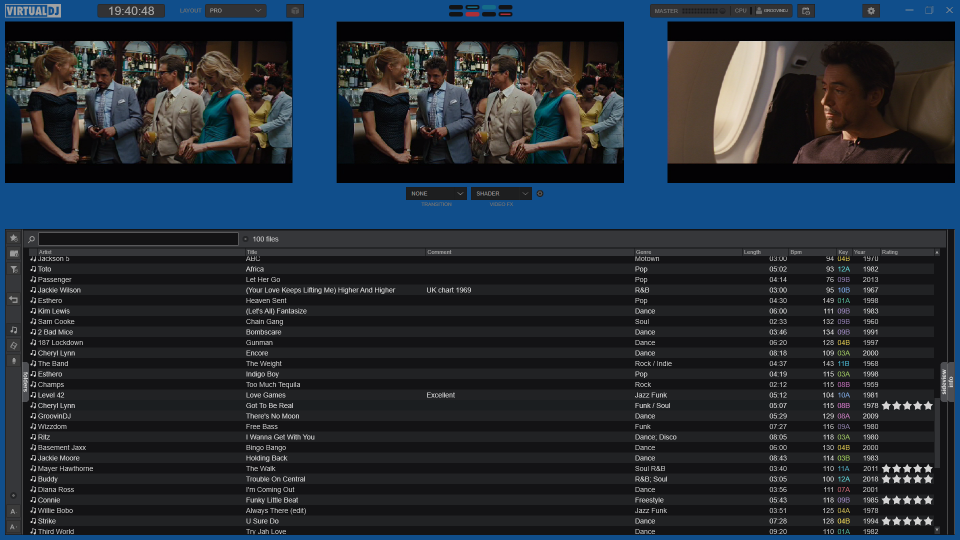Select Champs Too Much Tequila track
The height and width of the screenshot is (540, 960).
(481, 384)
